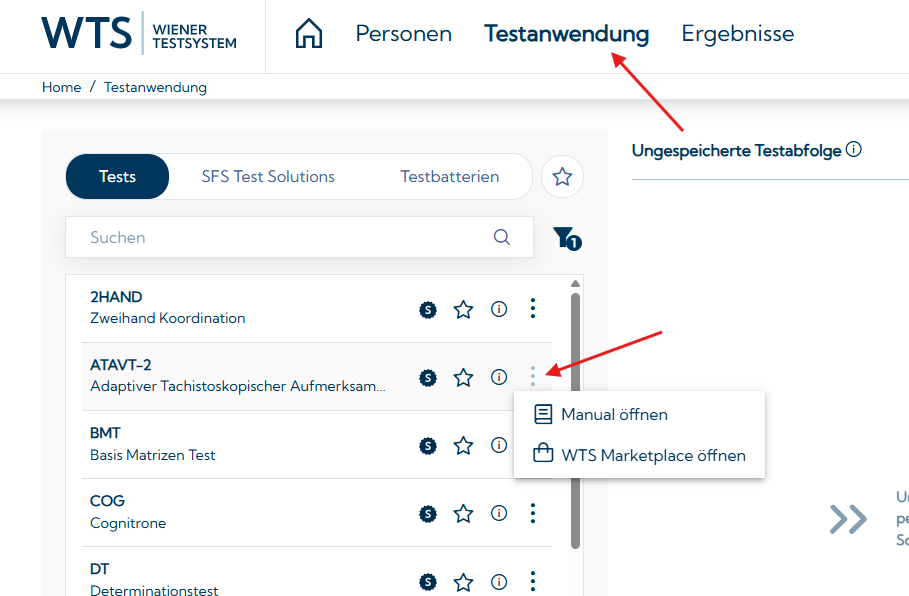909x596 pixels.
Task: Switch to SFS Test Solutions tab
Action: (268, 176)
